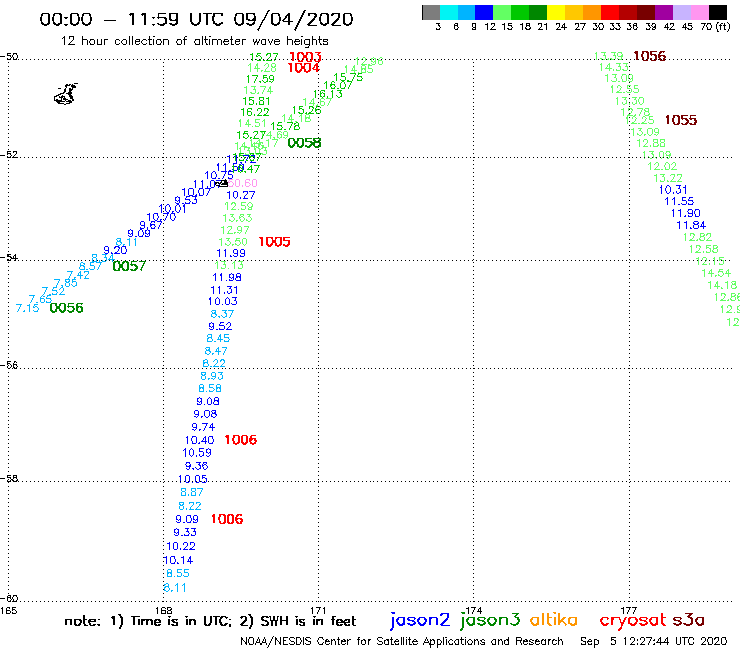
Task: Click the wave height value 9.20
Action: pyautogui.click(x=115, y=251)
